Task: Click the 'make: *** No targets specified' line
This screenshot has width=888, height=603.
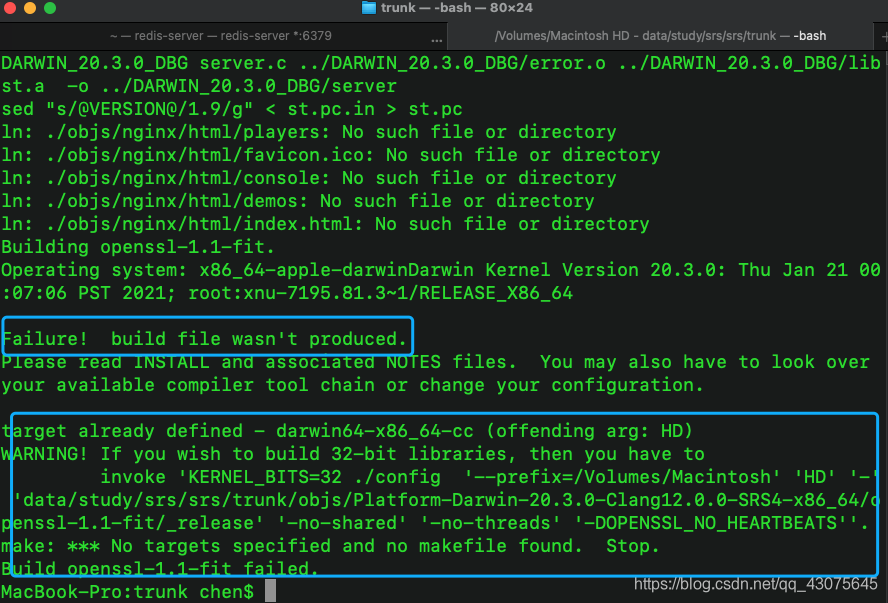Action: point(330,546)
